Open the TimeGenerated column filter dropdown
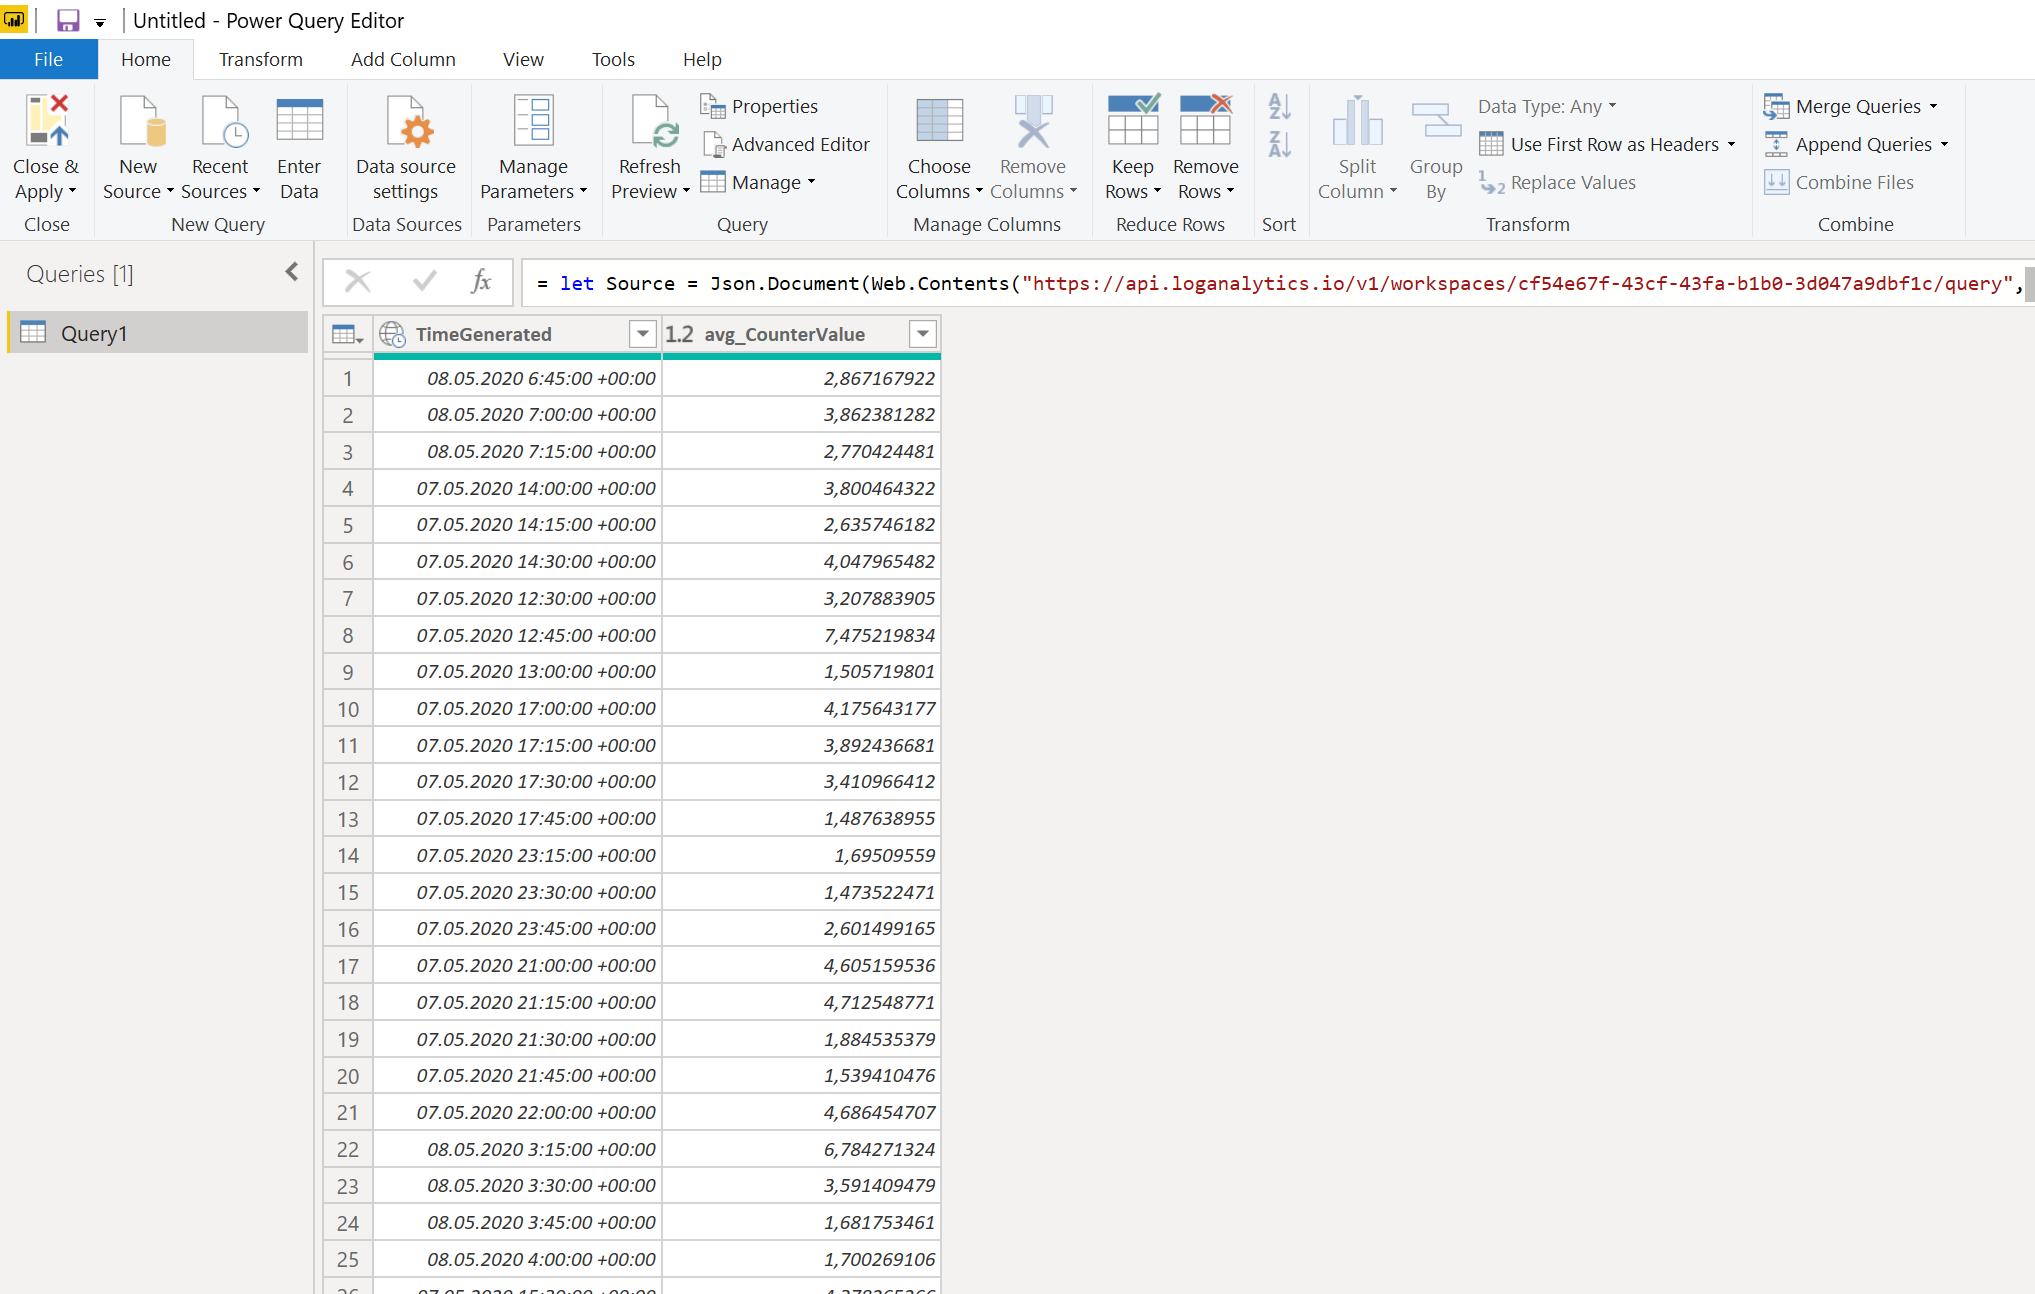The height and width of the screenshot is (1294, 2035). point(642,334)
